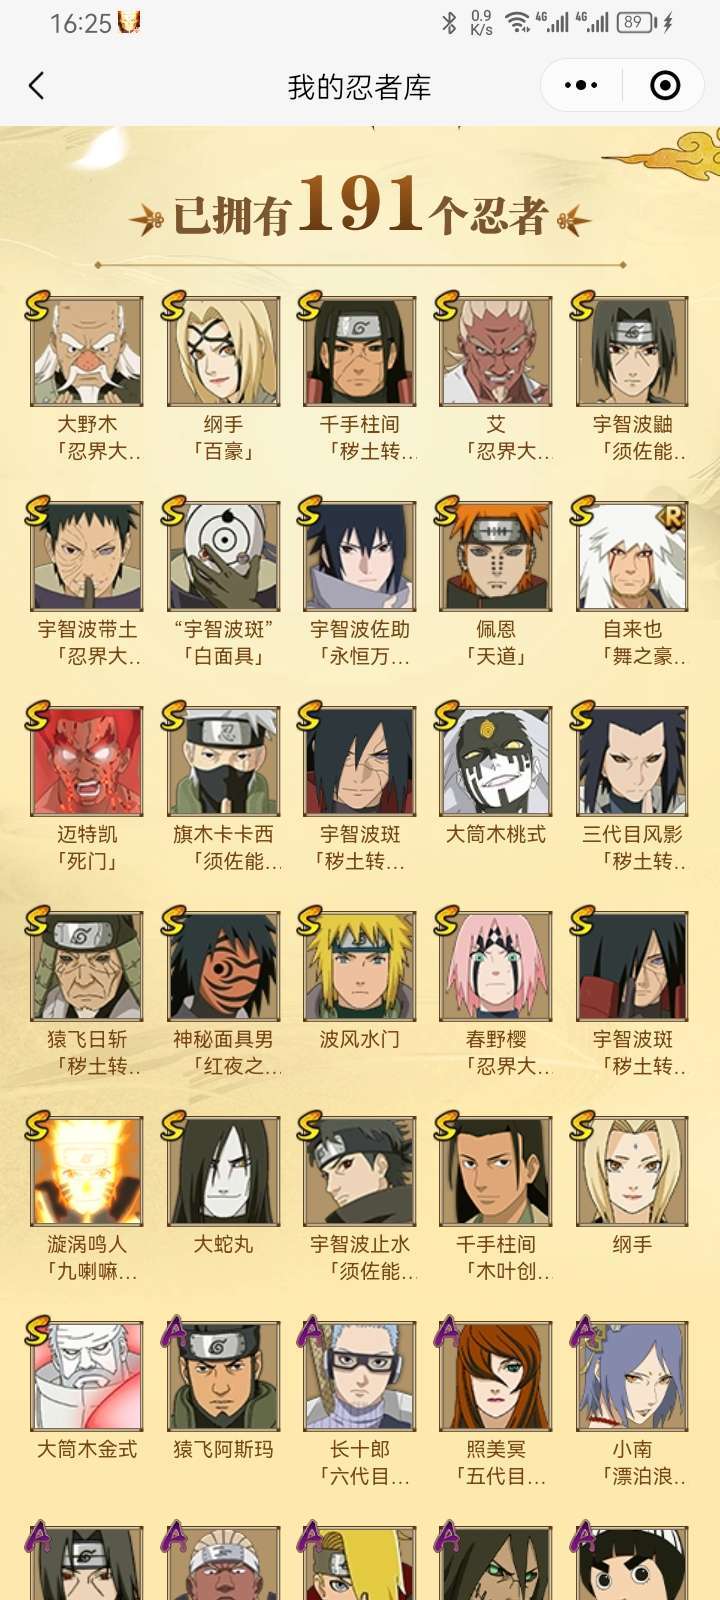Tap the glowing 漩涡鸣人 portrait

(x=87, y=1171)
